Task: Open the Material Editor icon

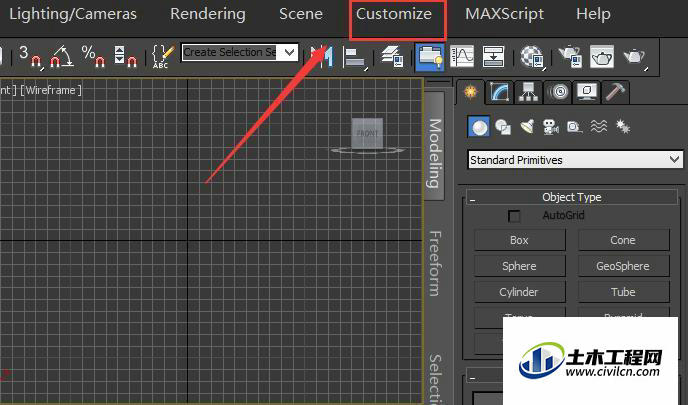Action: [532, 57]
